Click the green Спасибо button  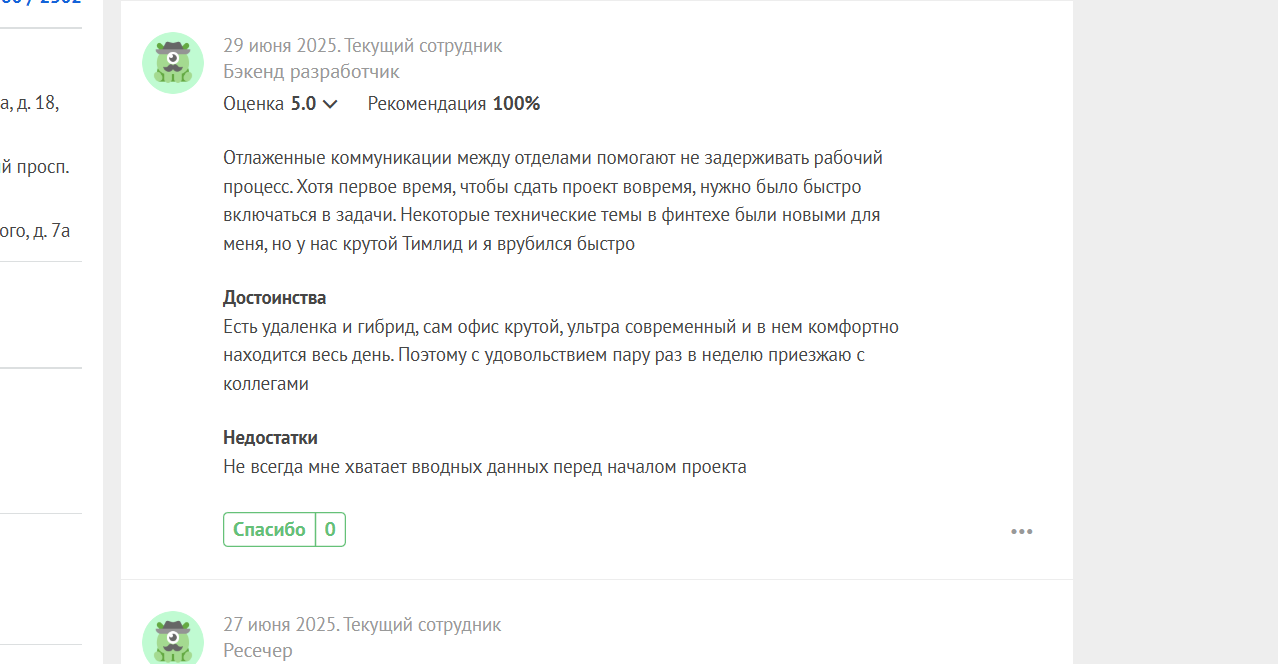coord(270,530)
